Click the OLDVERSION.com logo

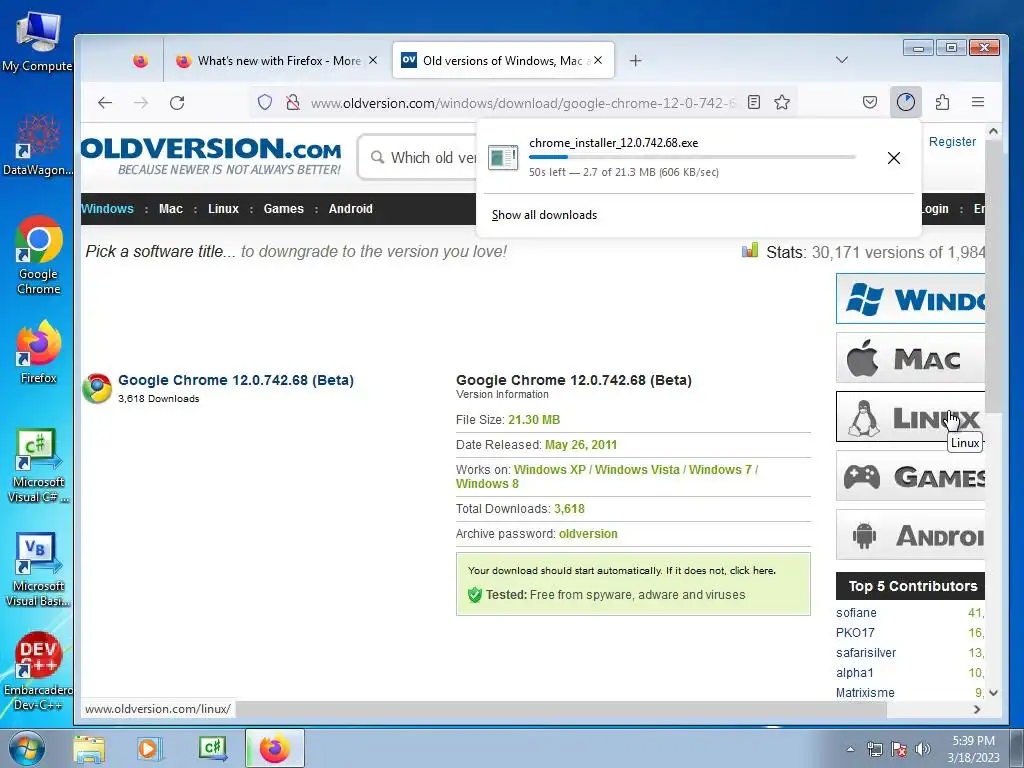pos(211,155)
